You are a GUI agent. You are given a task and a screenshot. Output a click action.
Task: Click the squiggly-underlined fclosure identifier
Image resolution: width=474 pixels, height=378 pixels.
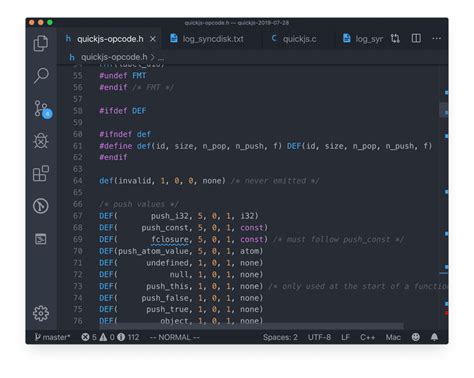(170, 240)
